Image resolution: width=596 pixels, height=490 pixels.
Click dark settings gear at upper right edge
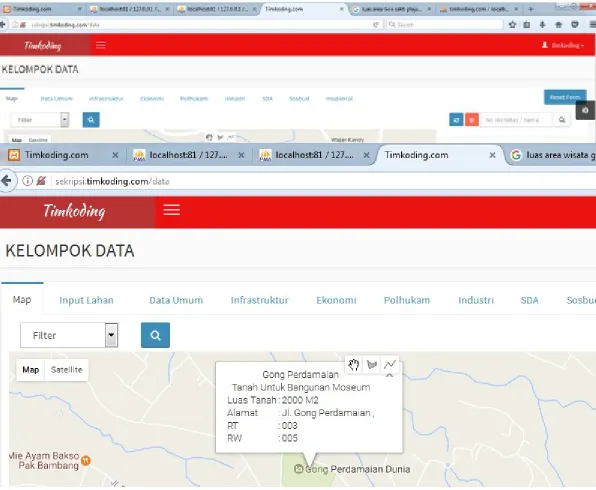[x=585, y=110]
